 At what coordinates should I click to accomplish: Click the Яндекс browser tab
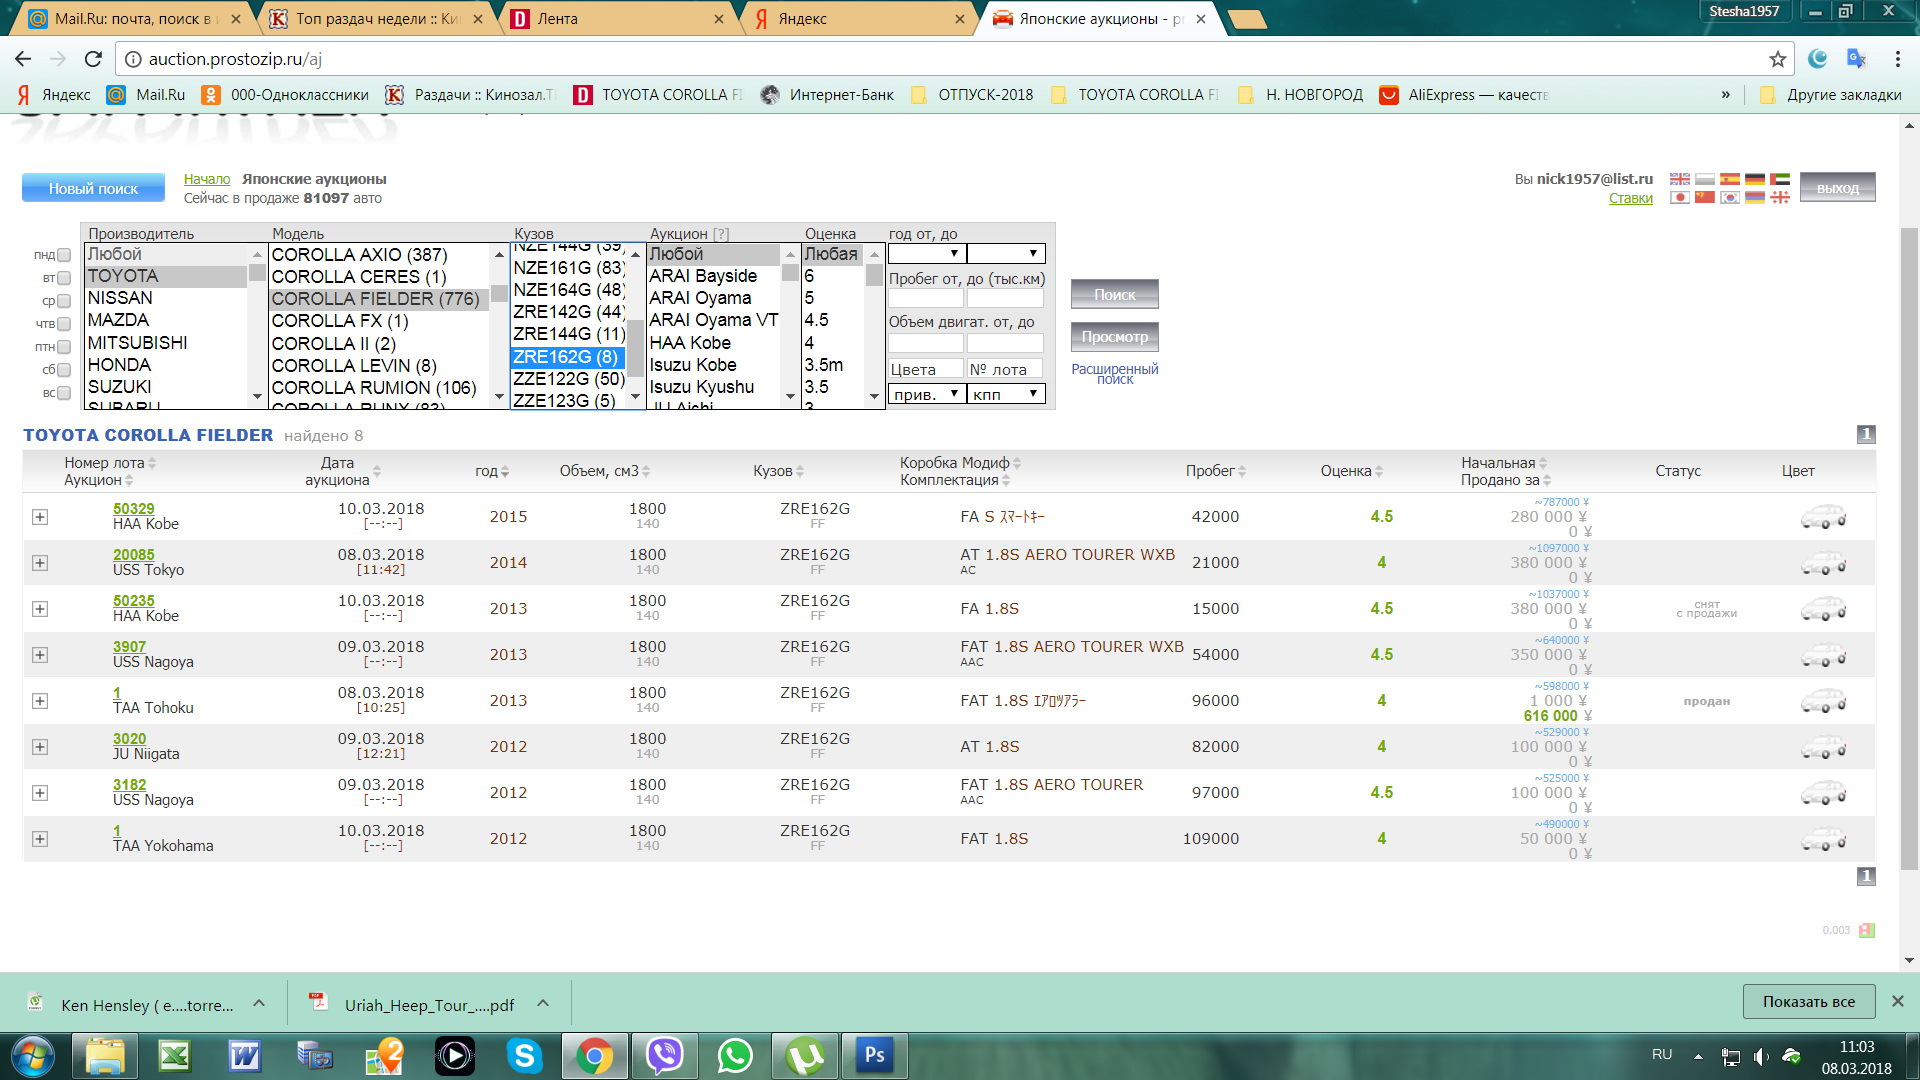(851, 17)
